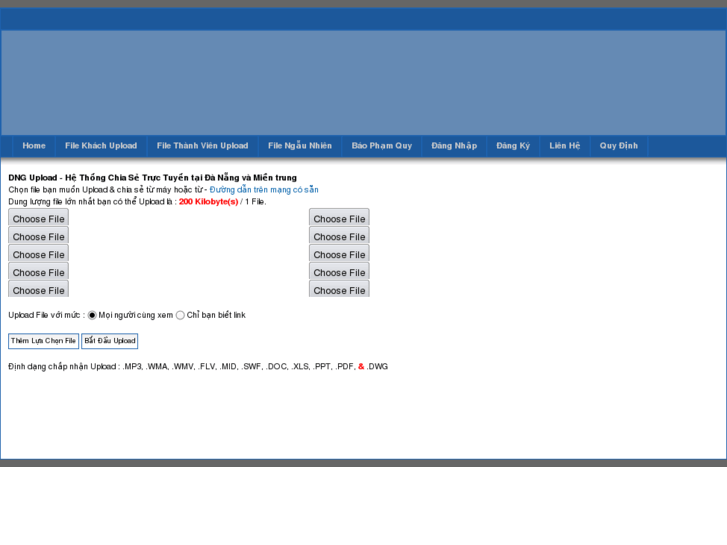
Task: Open File Khách Upload page
Action: coord(101,146)
